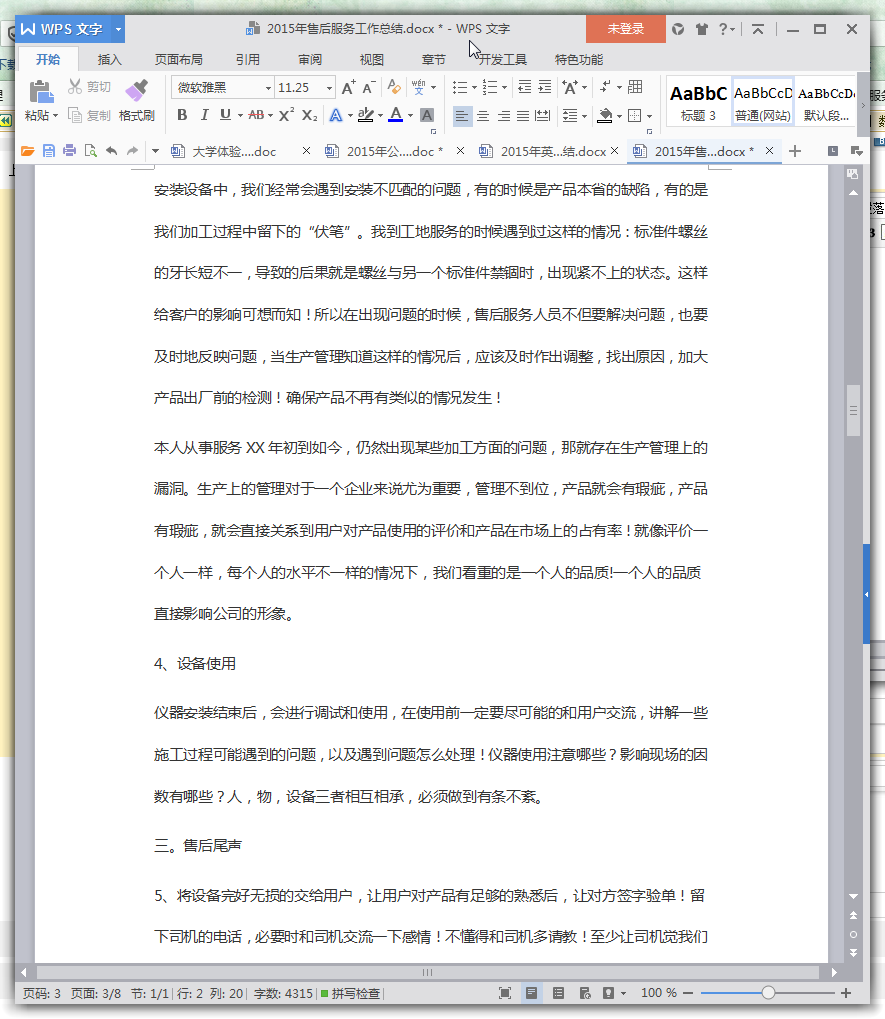Apply subscript formatting

click(309, 115)
